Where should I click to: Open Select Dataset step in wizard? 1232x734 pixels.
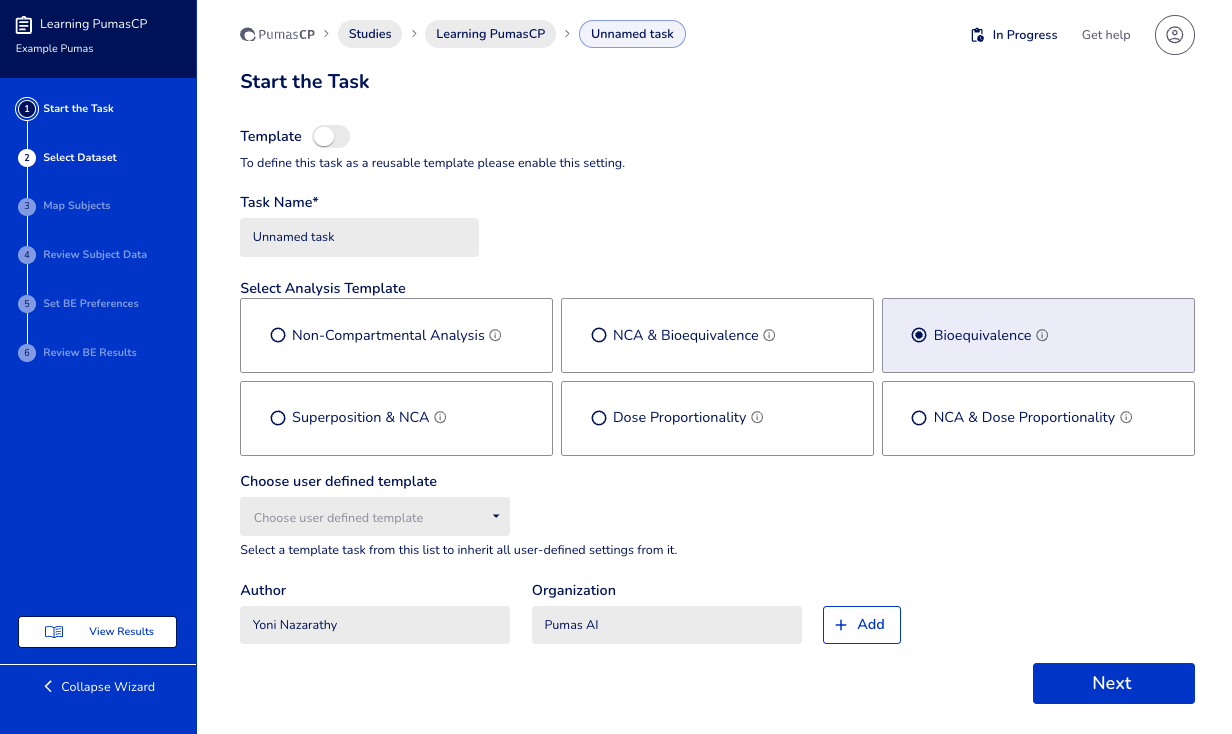point(79,158)
